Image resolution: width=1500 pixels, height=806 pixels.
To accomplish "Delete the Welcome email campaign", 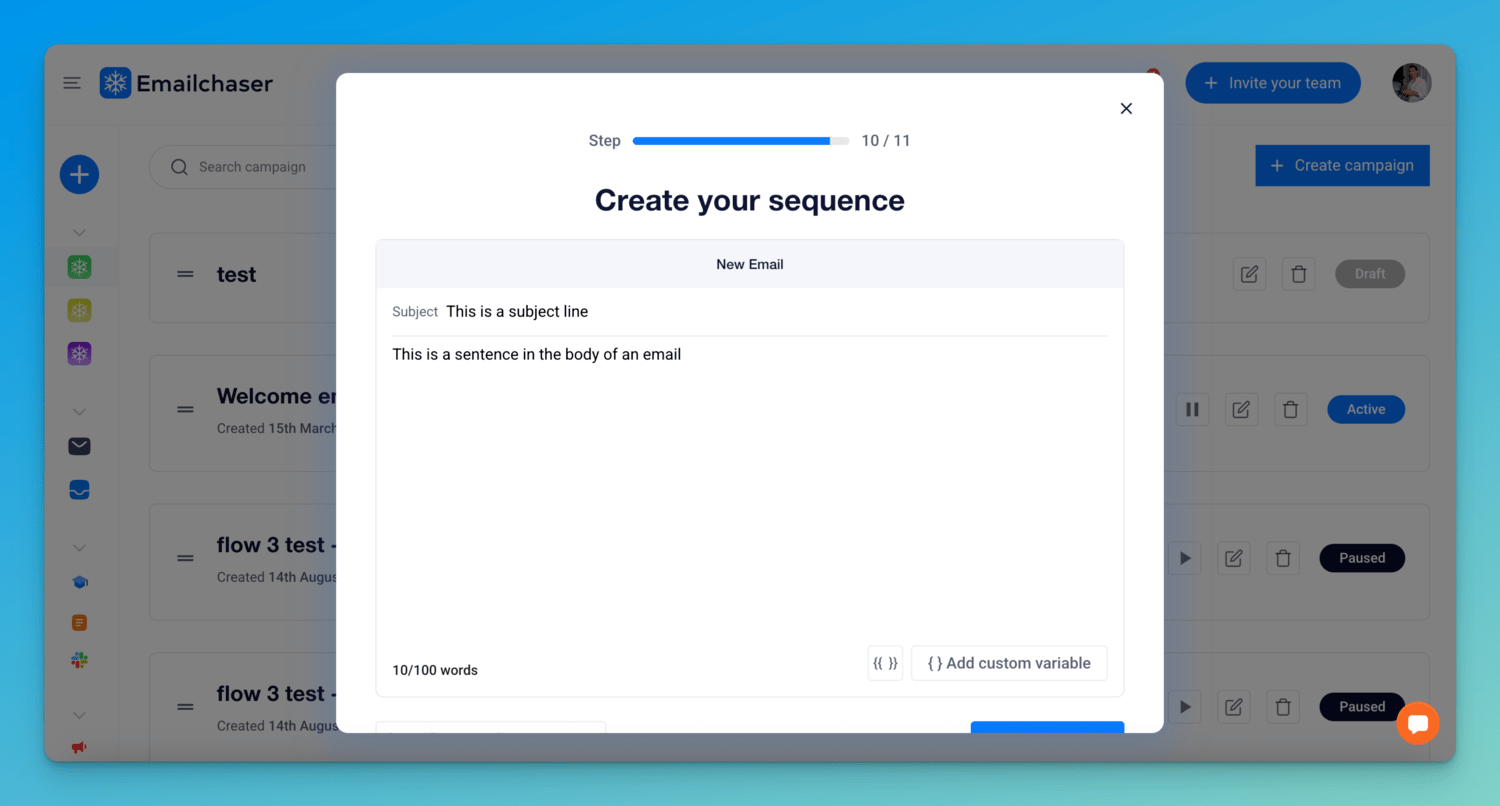I will [1290, 409].
